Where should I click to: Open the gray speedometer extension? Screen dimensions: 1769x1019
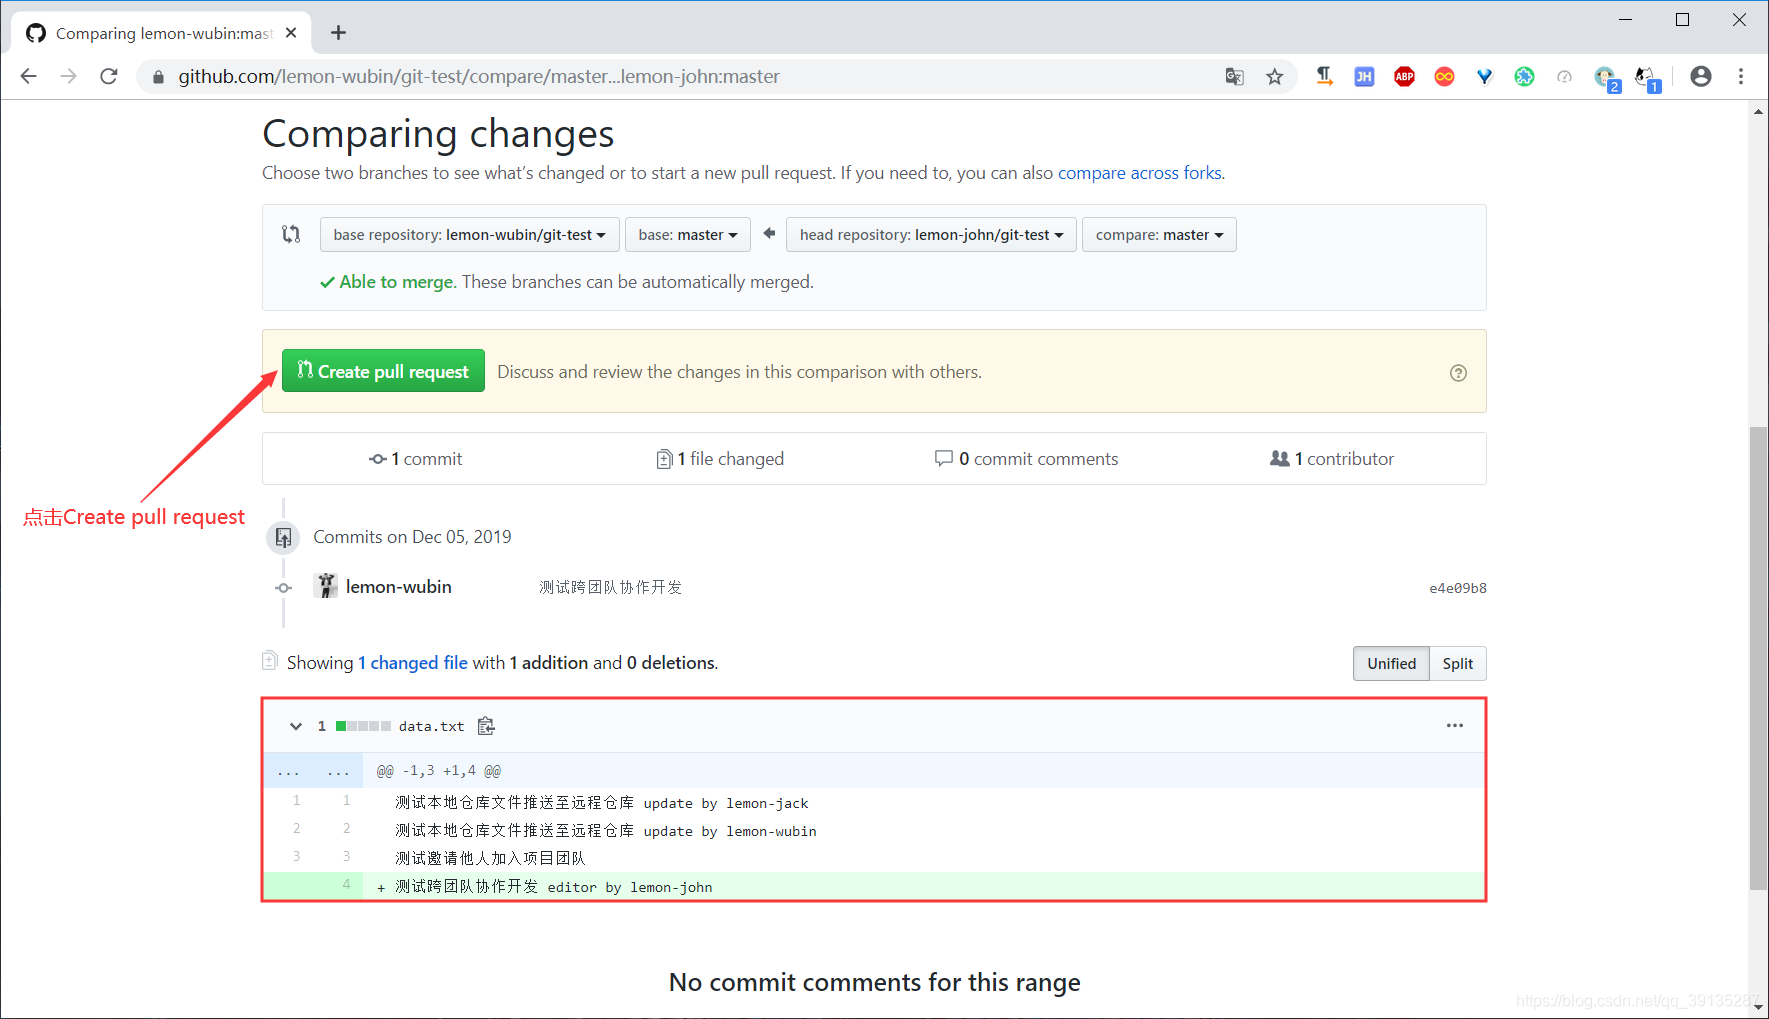pos(1564,76)
